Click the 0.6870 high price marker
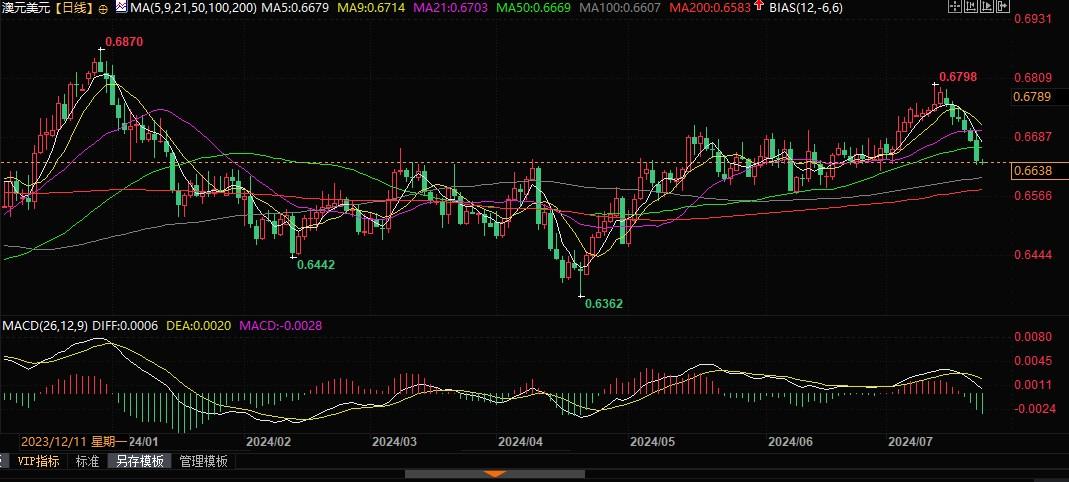Viewport: 1069px width, 482px height. click(125, 41)
